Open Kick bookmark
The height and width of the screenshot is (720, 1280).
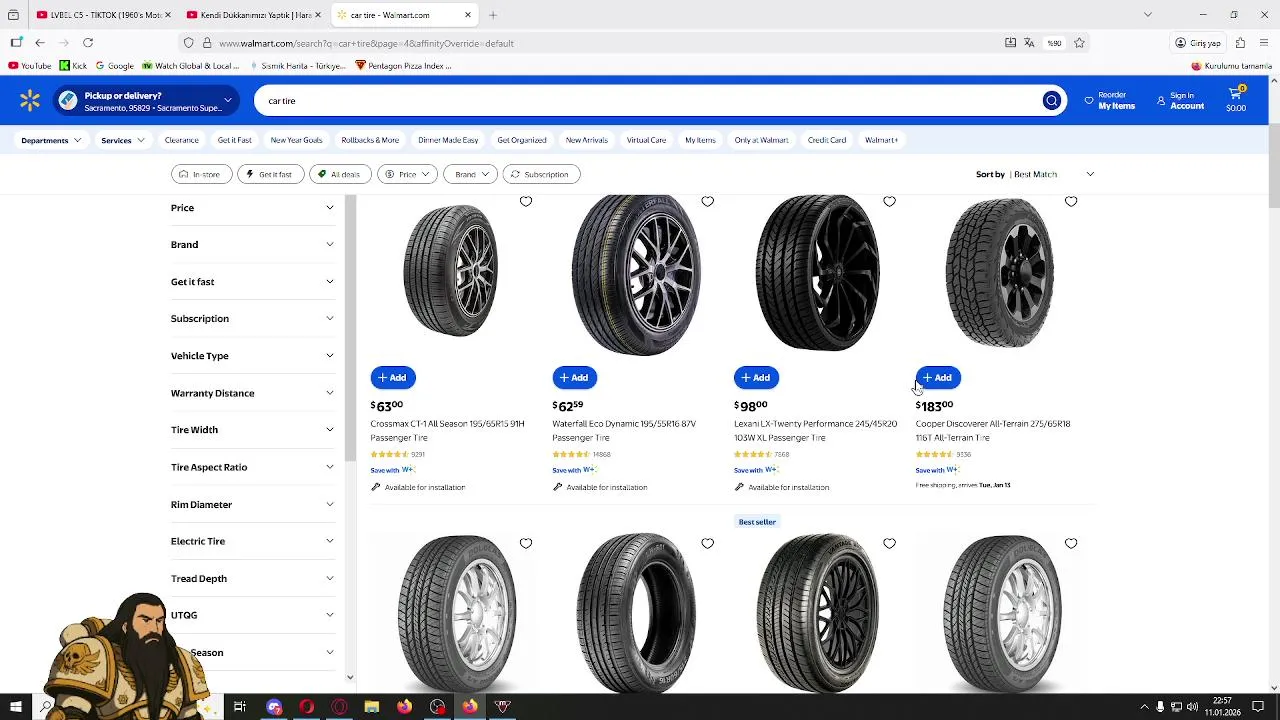73,66
